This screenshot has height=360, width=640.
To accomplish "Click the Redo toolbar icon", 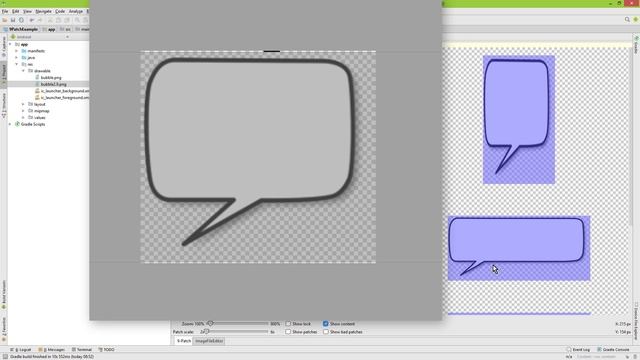I will point(40,20).
